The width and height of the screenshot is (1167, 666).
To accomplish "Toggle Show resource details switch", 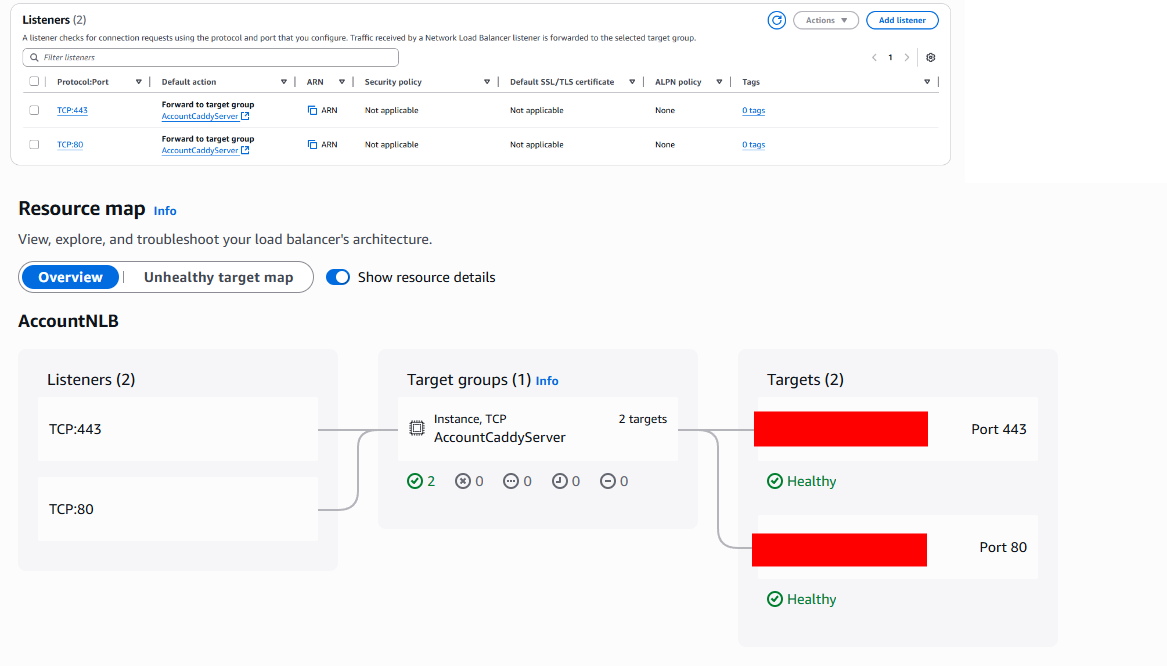I will click(x=339, y=277).
